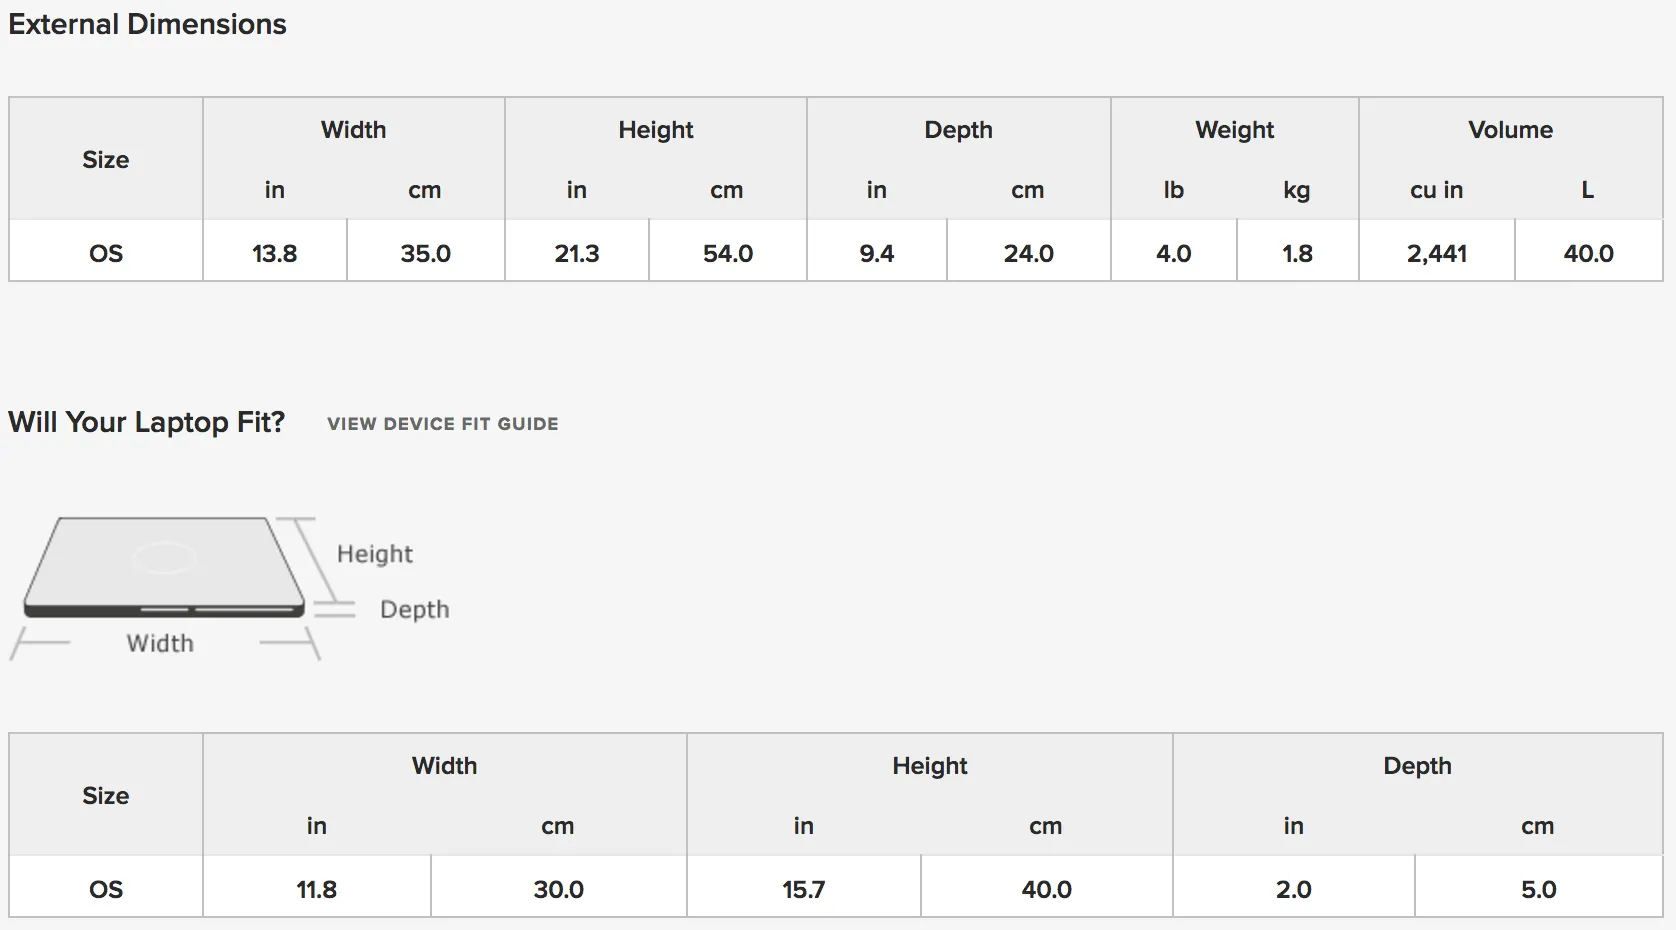Select the 21.3 inch height cell

tap(577, 253)
